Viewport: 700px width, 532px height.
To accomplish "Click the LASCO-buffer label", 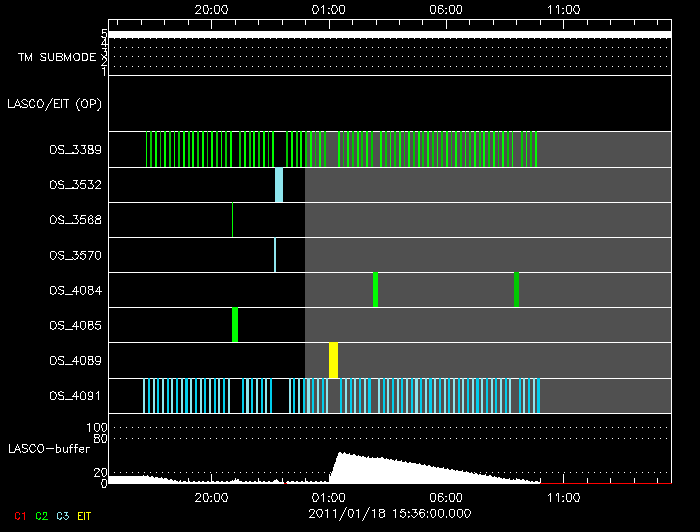I will [x=49, y=449].
